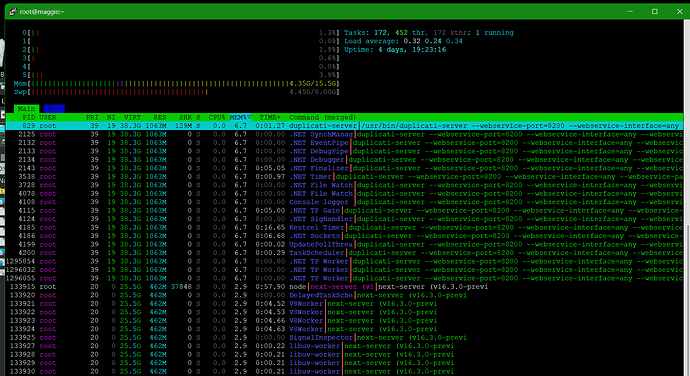This screenshot has height=376, width=690.
Task: Click the Tasks: 172, 452 thr line
Action: pyautogui.click(x=429, y=33)
